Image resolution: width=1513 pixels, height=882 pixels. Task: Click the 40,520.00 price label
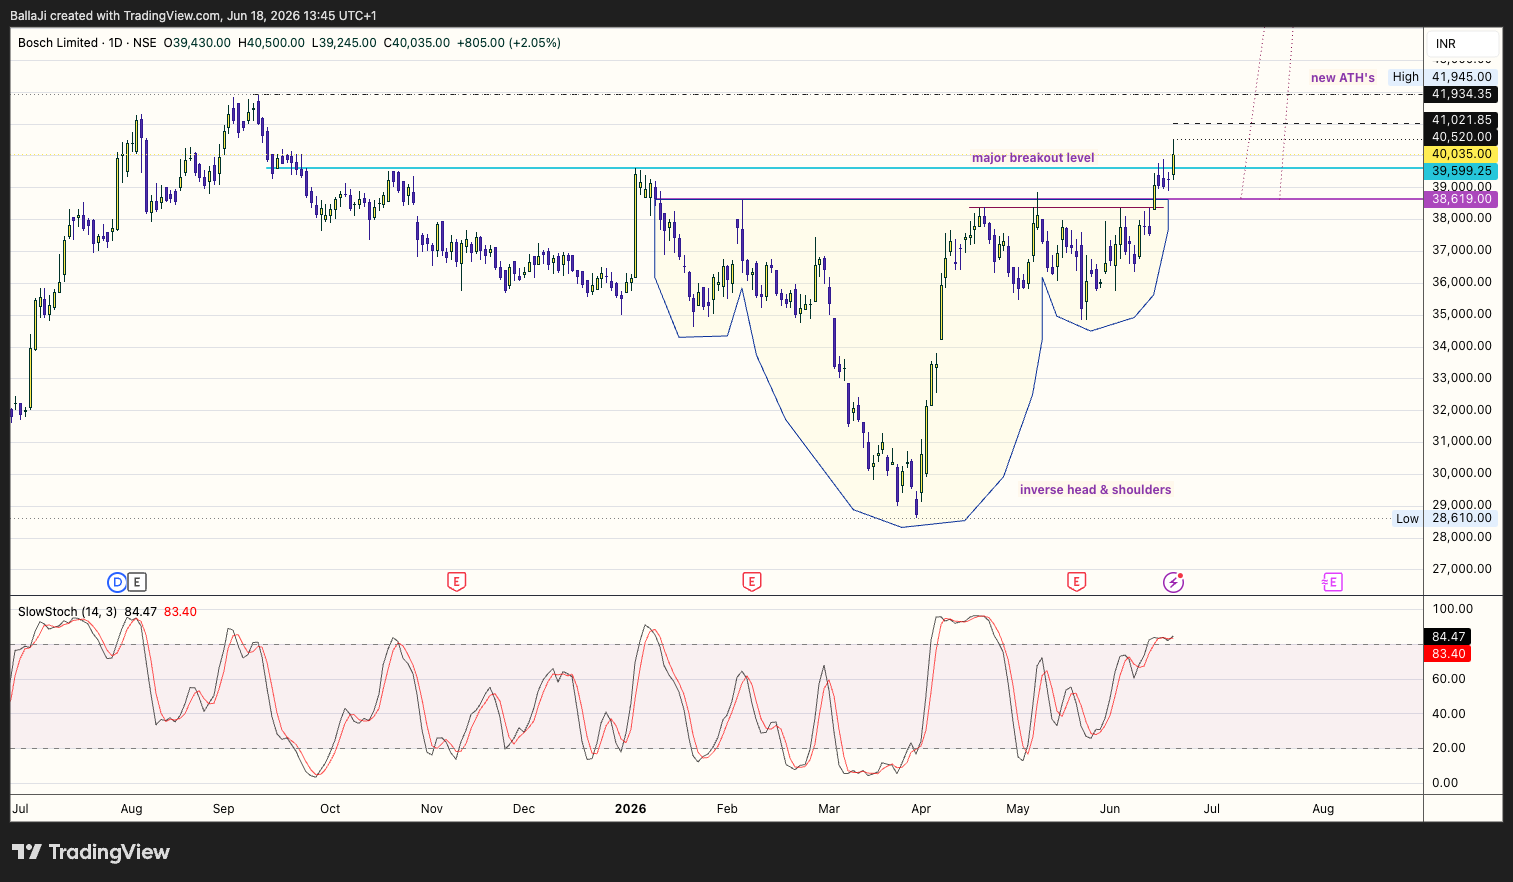1462,137
